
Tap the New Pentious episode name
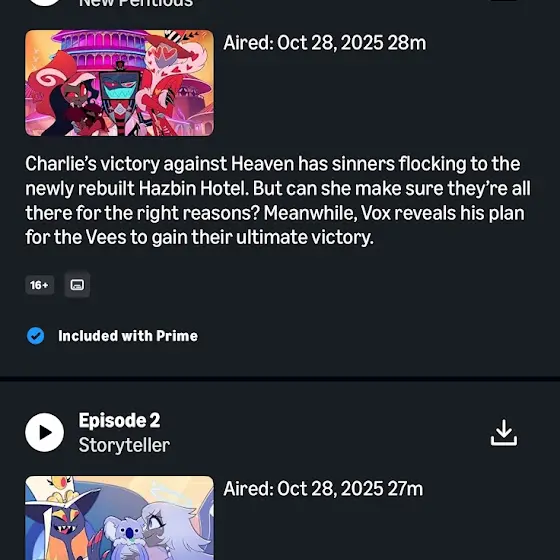pos(136,4)
